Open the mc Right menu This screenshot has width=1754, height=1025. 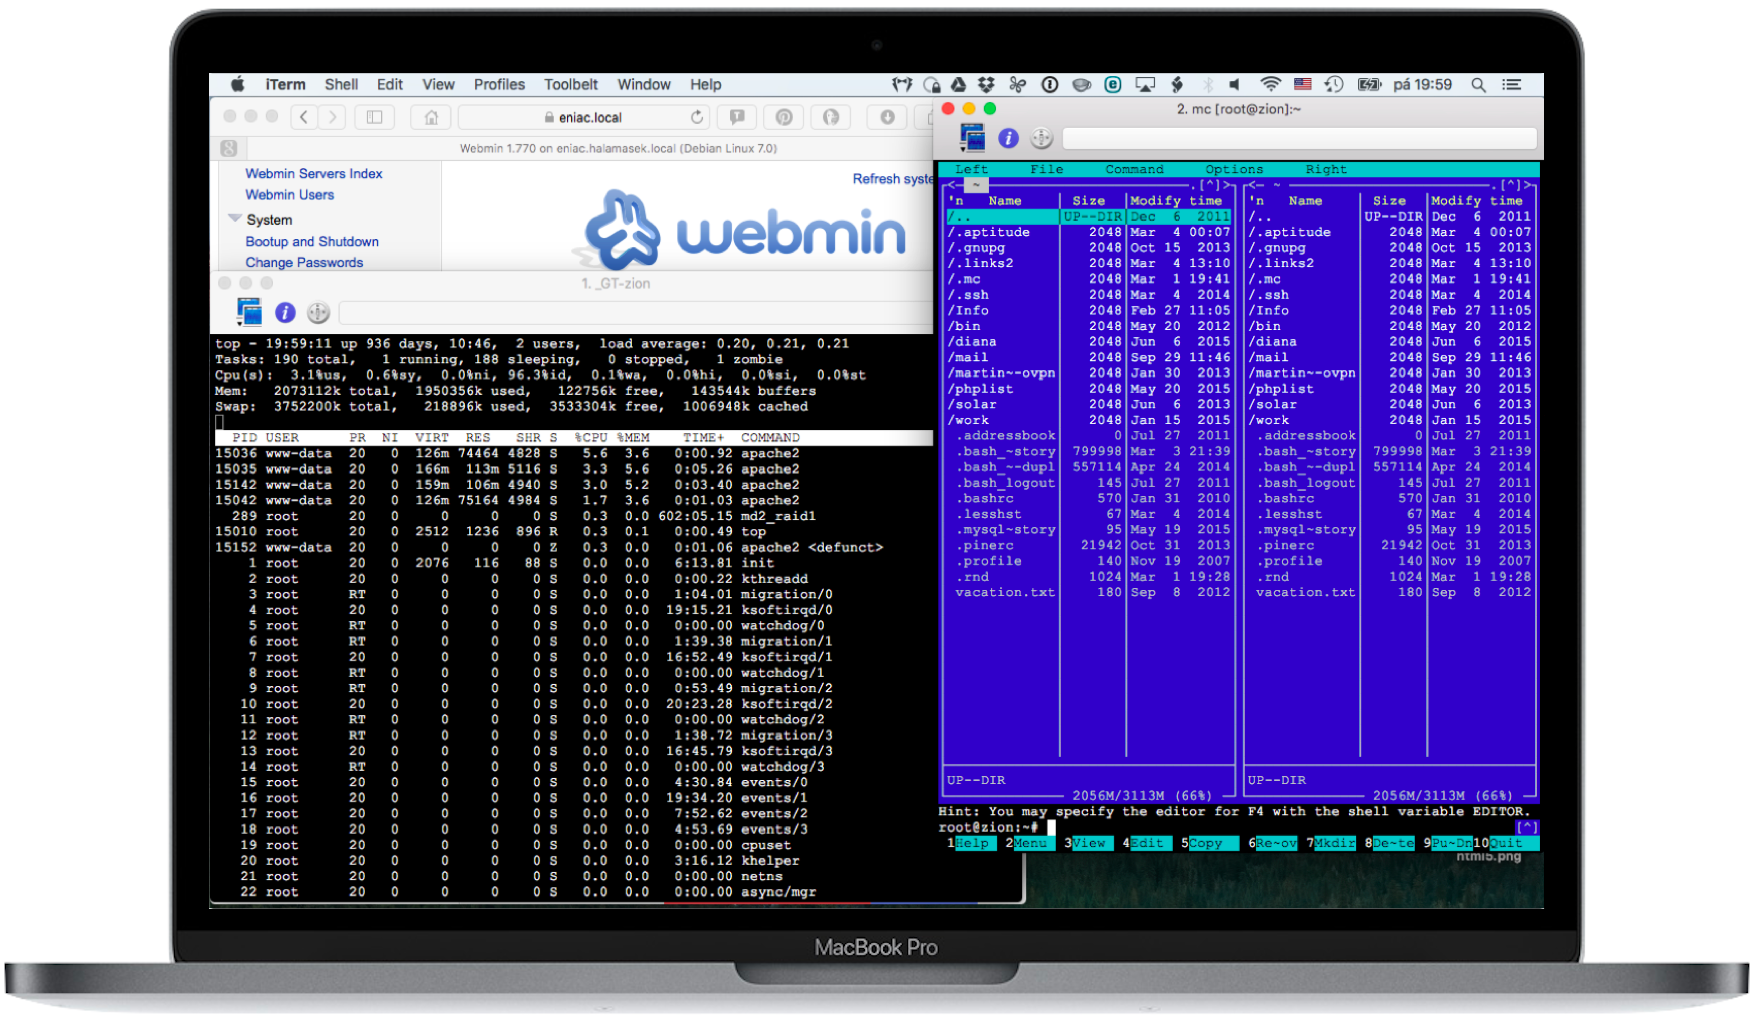1326,169
